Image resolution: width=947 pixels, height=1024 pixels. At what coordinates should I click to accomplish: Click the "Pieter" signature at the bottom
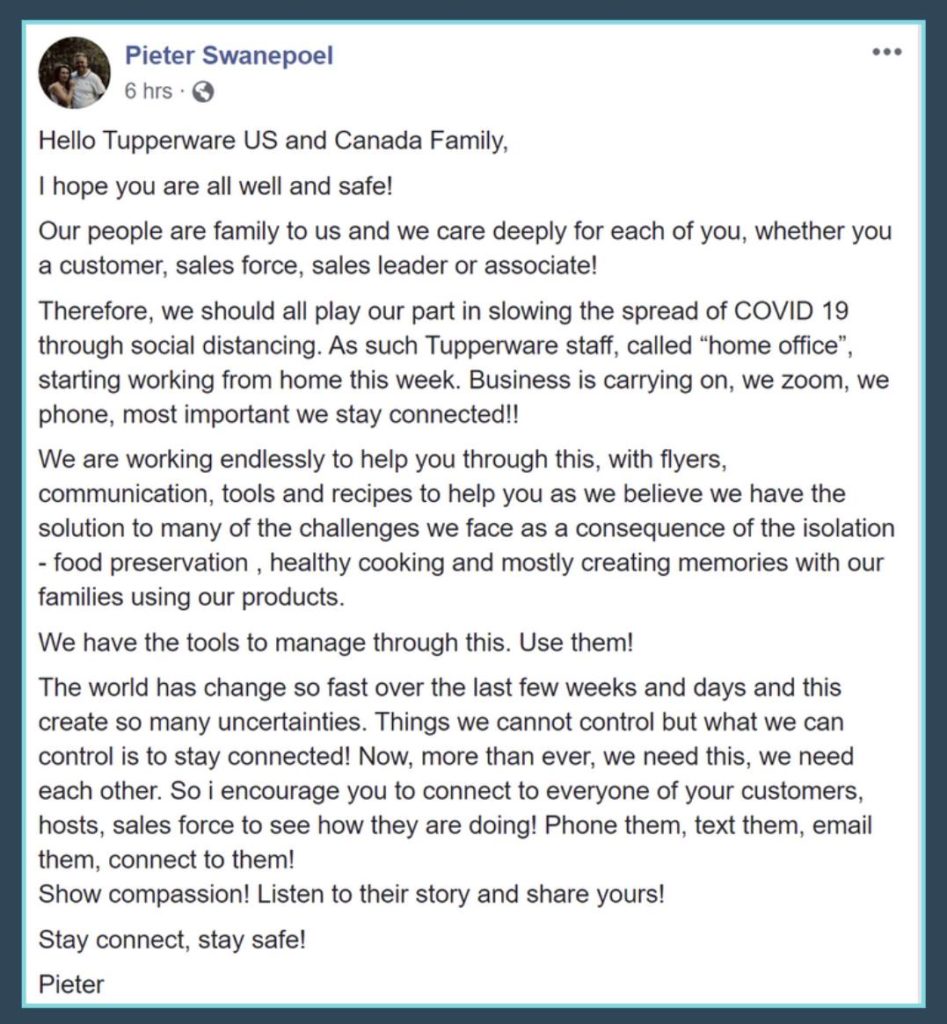pyautogui.click(x=71, y=985)
